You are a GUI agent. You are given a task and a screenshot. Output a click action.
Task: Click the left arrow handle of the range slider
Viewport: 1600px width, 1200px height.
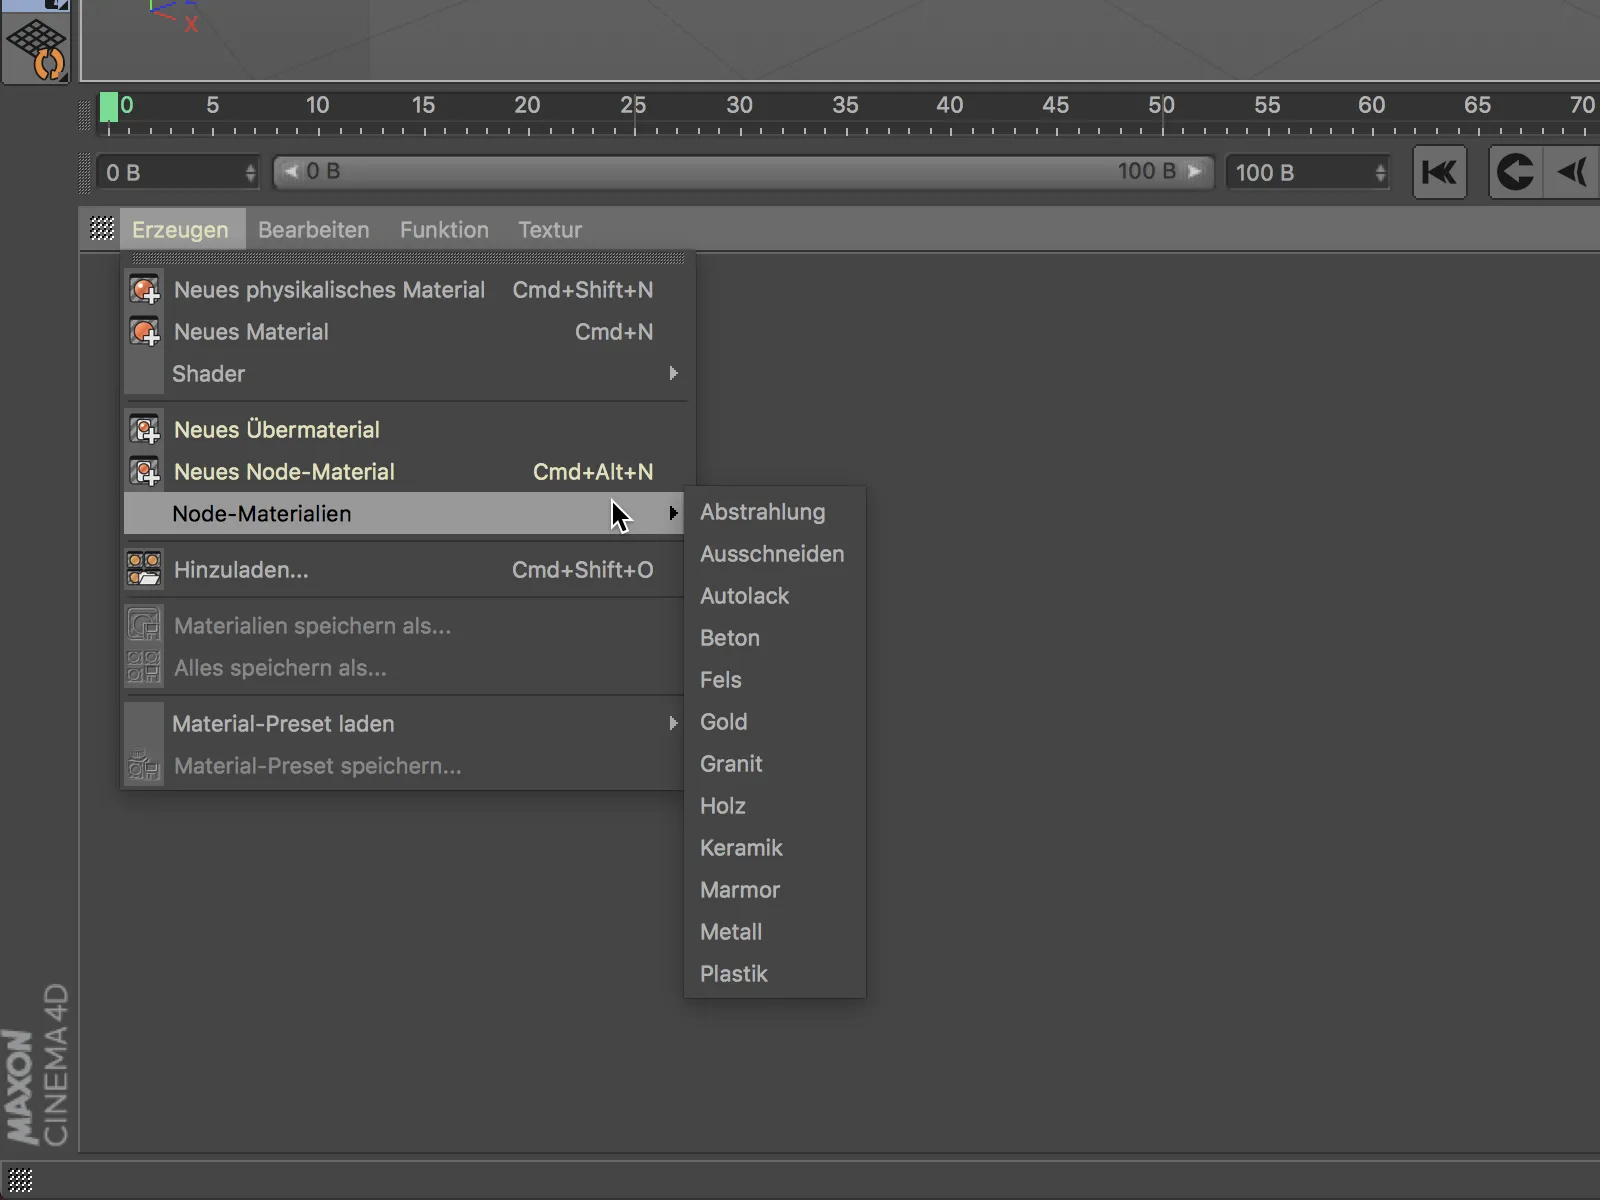tap(291, 171)
